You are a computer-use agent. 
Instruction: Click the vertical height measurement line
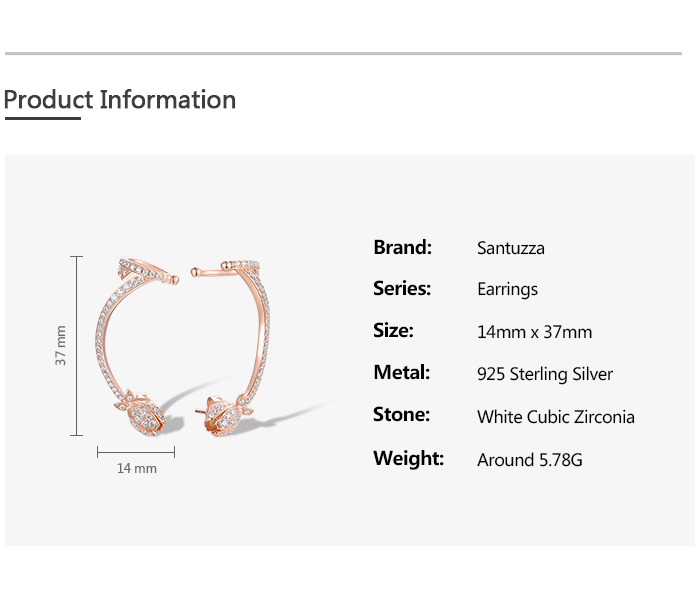pyautogui.click(x=77, y=345)
